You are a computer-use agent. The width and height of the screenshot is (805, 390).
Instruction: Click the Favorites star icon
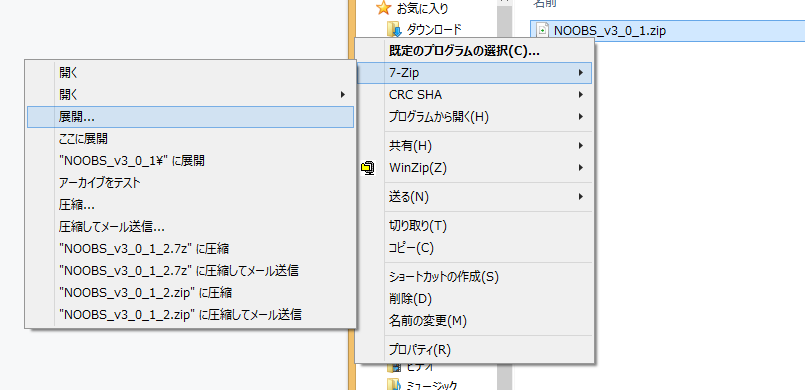(x=383, y=8)
